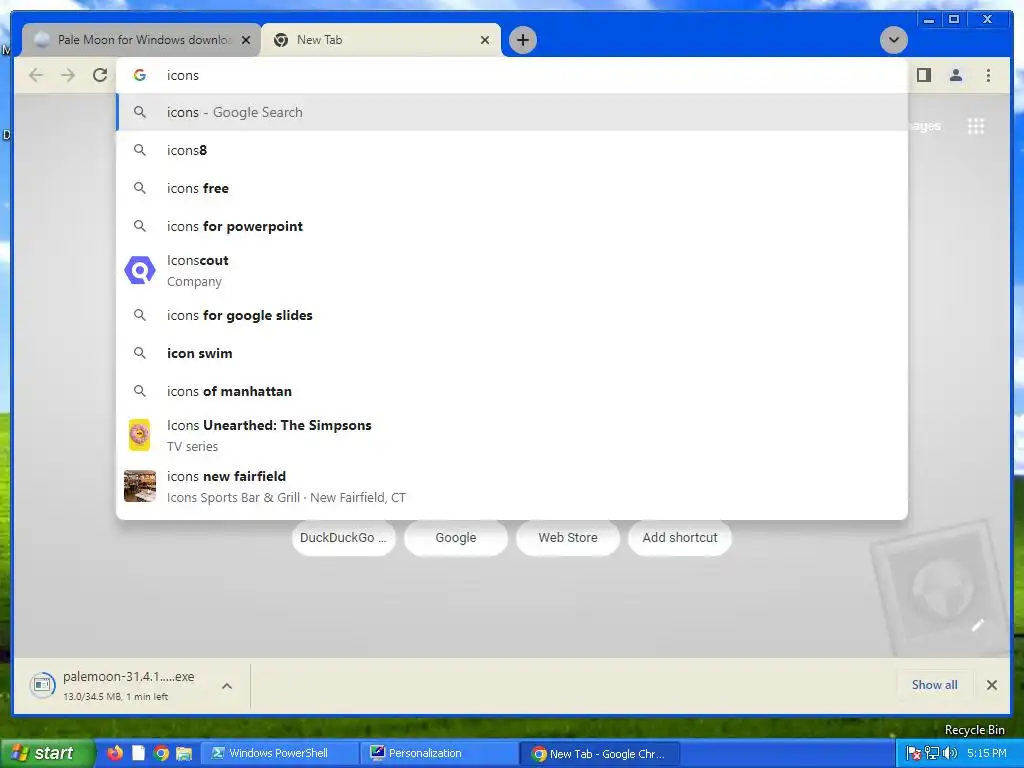Launch Chrome from quick launch
Image resolution: width=1024 pixels, height=768 pixels.
click(161, 753)
